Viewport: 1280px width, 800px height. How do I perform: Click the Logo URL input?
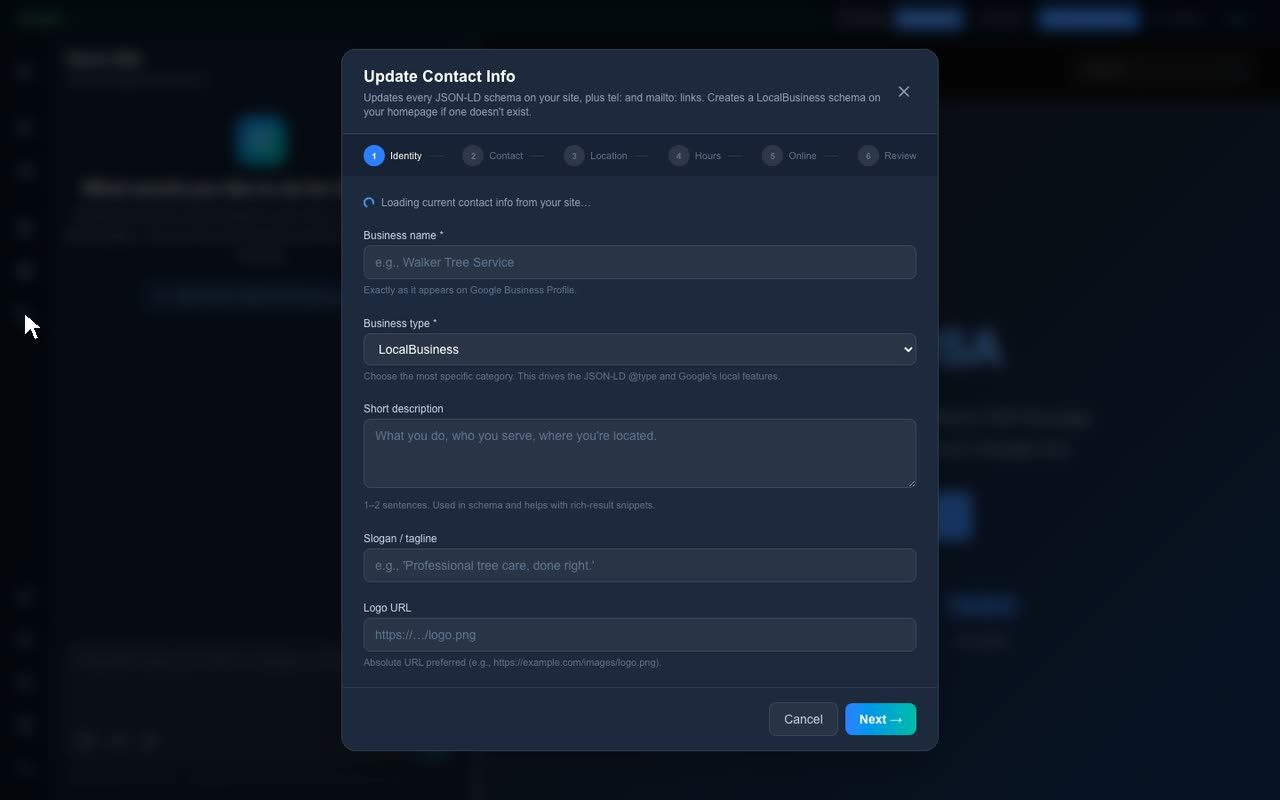640,635
